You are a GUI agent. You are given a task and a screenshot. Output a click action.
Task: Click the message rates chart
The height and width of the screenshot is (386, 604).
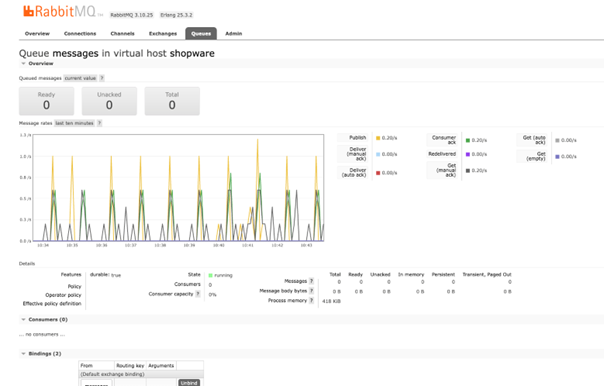[x=178, y=188]
